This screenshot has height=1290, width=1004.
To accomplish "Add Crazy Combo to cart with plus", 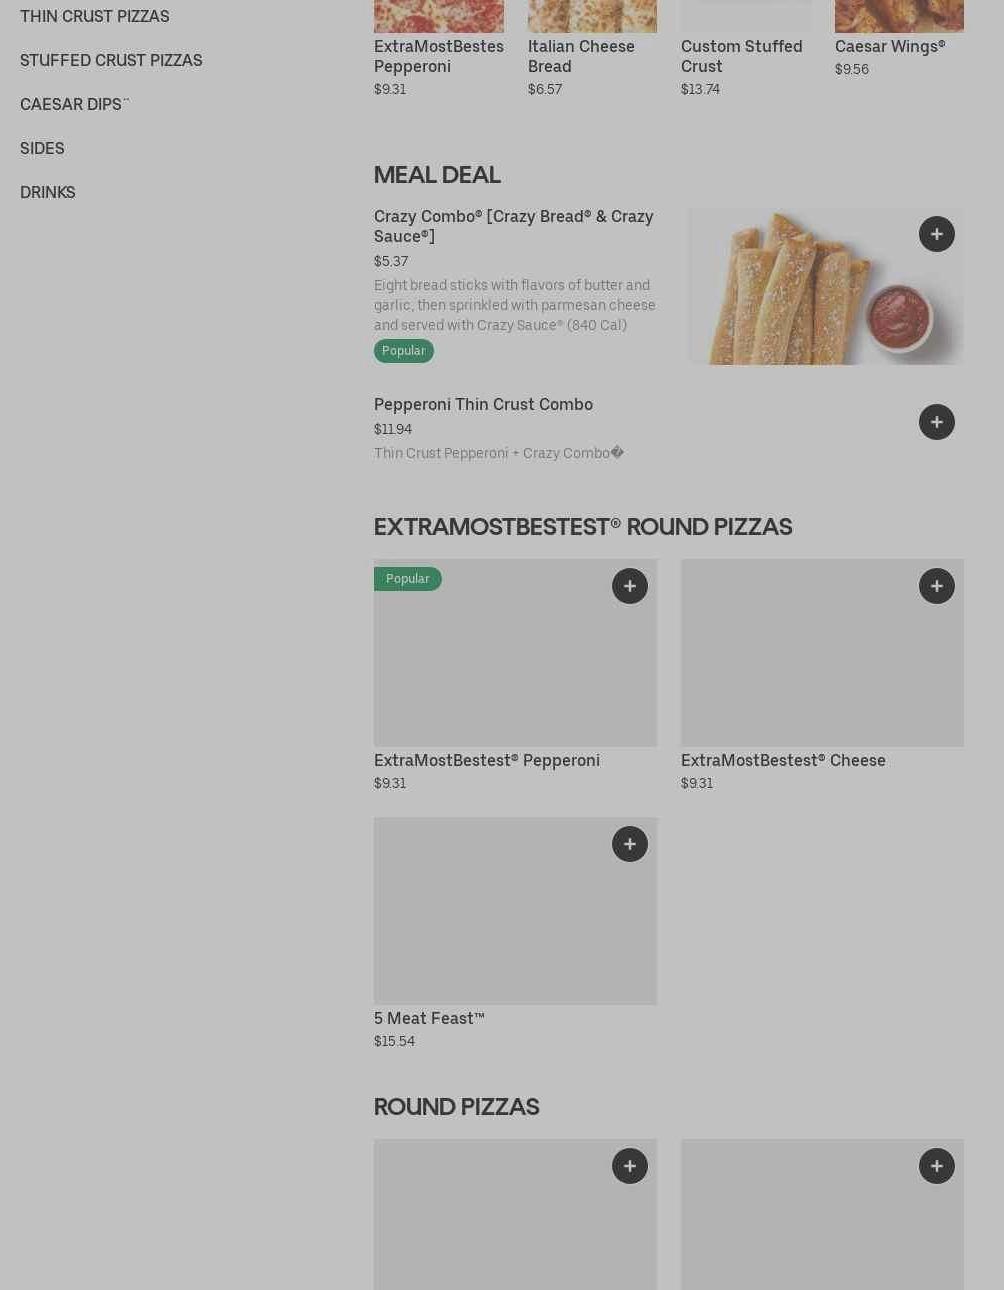I will [936, 234].
